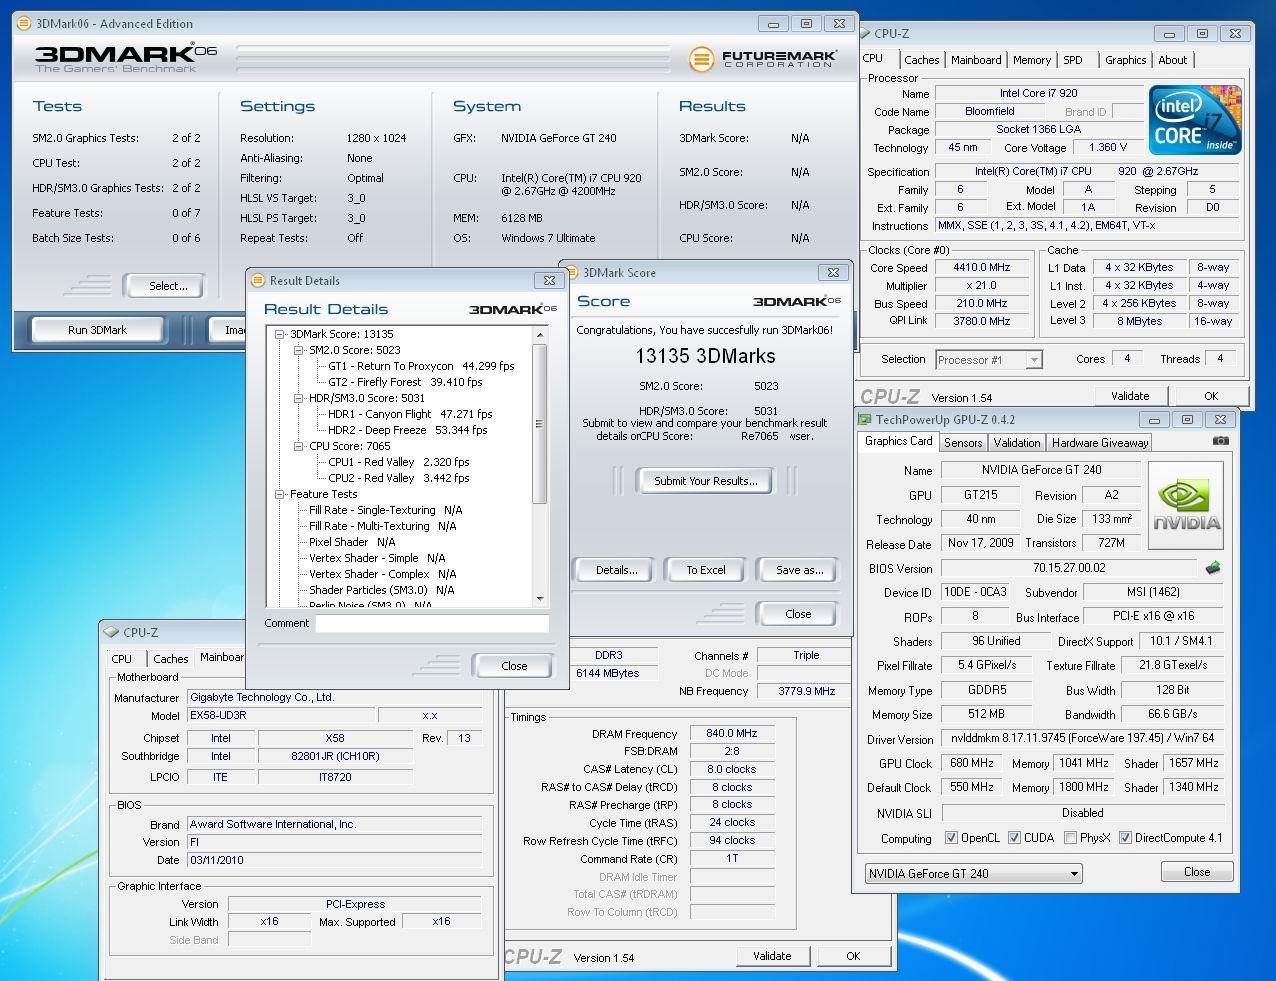Open the Graphics Card tab in GPU-Z
The height and width of the screenshot is (981, 1276).
click(898, 441)
